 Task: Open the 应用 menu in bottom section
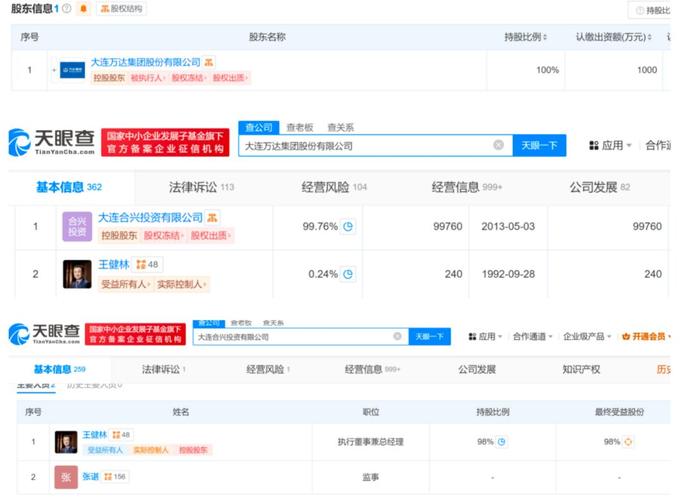coord(485,336)
